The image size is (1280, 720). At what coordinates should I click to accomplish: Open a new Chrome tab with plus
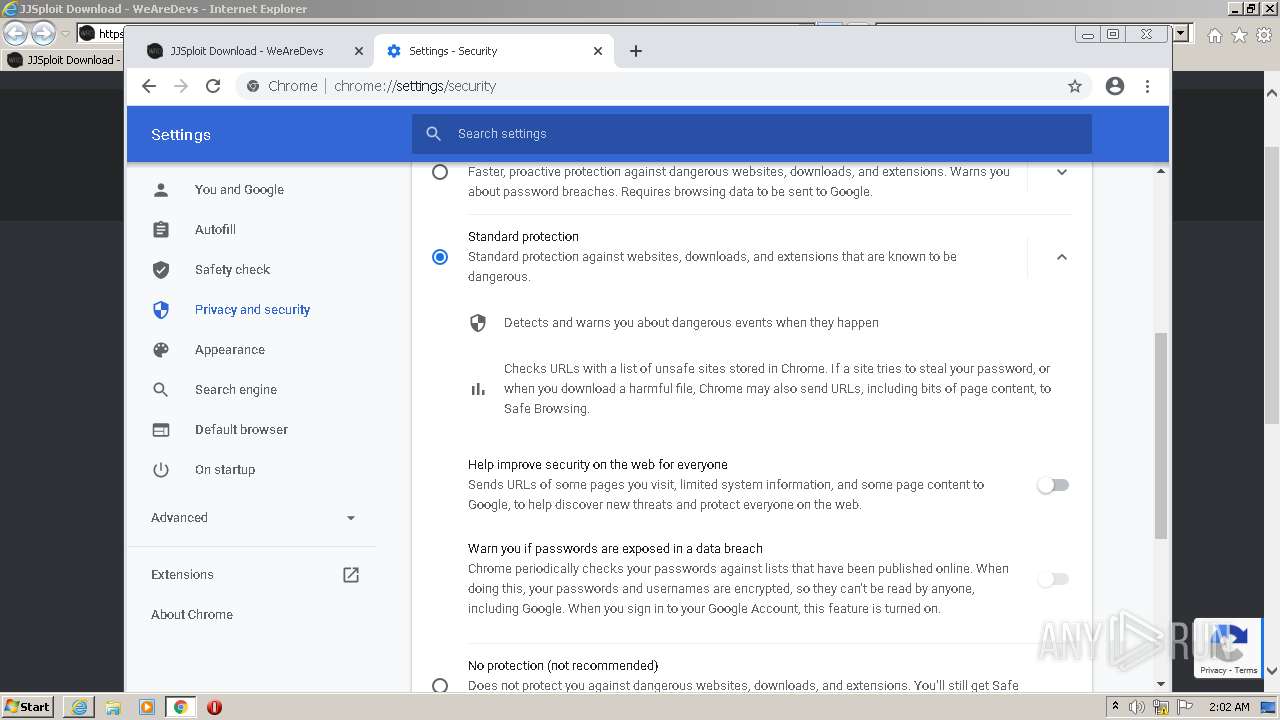tap(636, 51)
